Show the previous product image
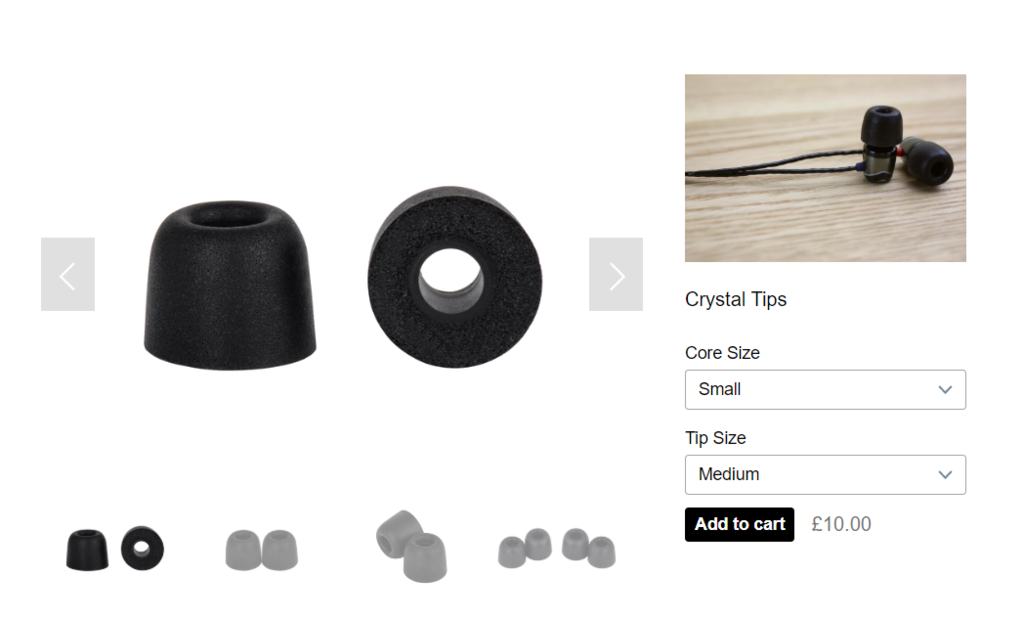This screenshot has width=1024, height=618. coord(68,274)
